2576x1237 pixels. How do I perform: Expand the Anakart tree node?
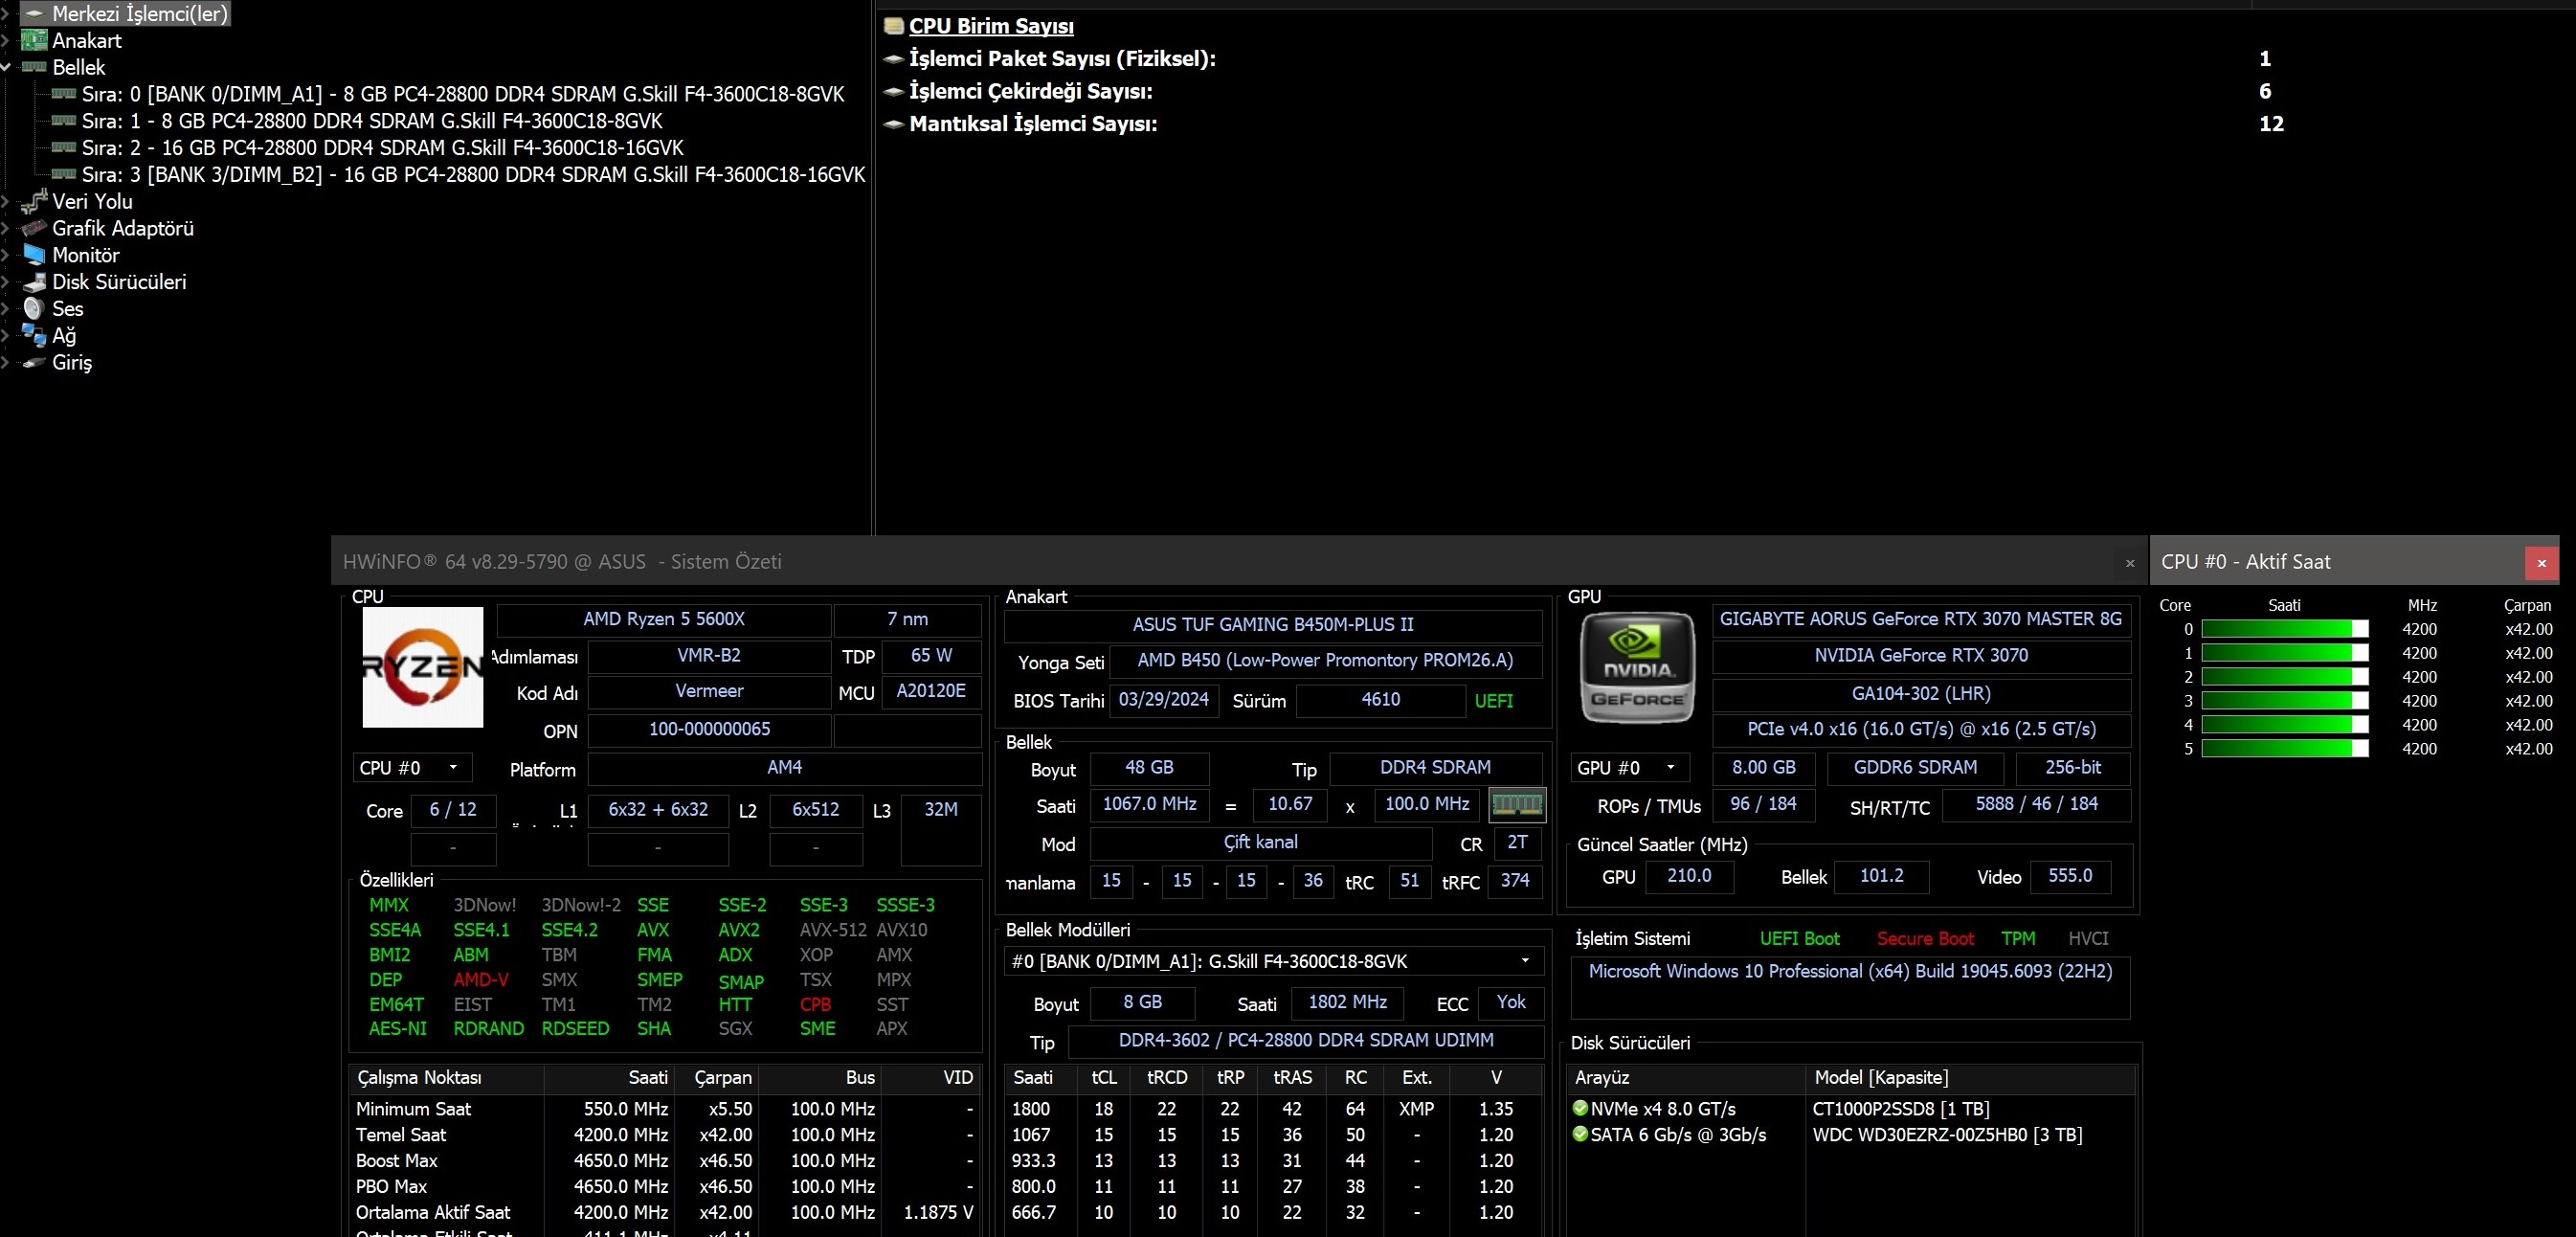(x=5, y=41)
